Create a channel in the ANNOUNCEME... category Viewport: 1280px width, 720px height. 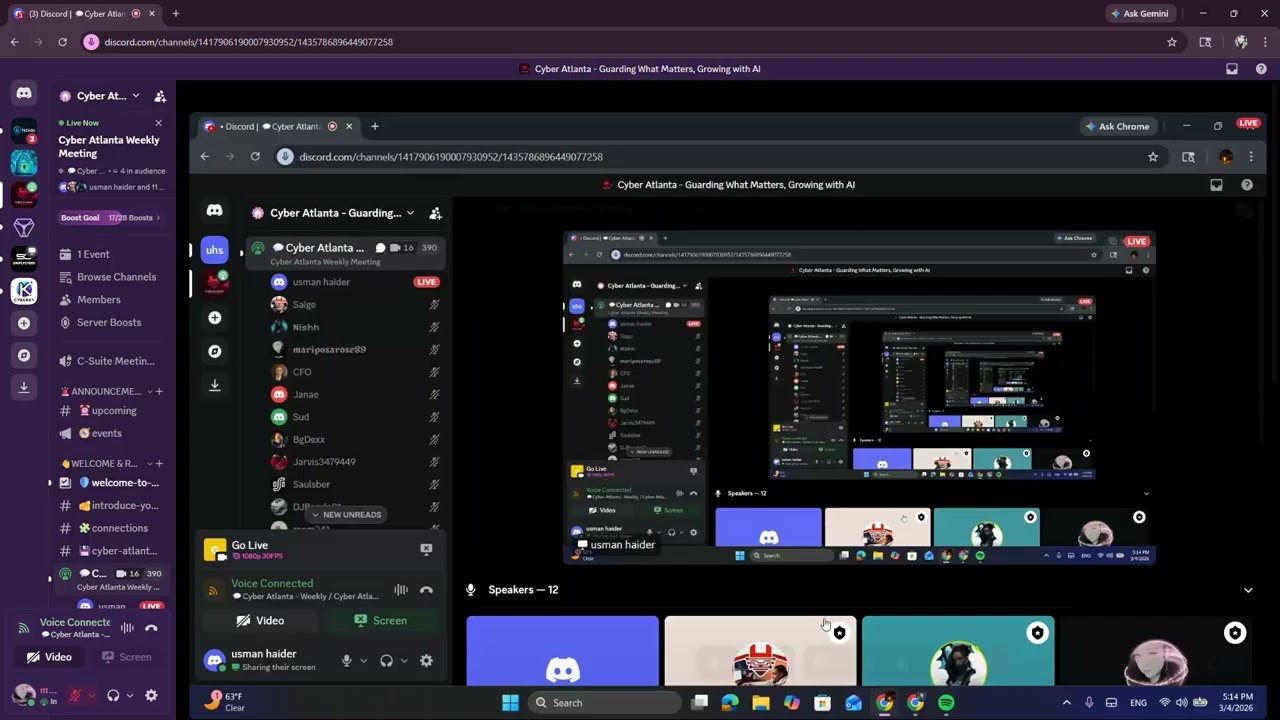158,391
